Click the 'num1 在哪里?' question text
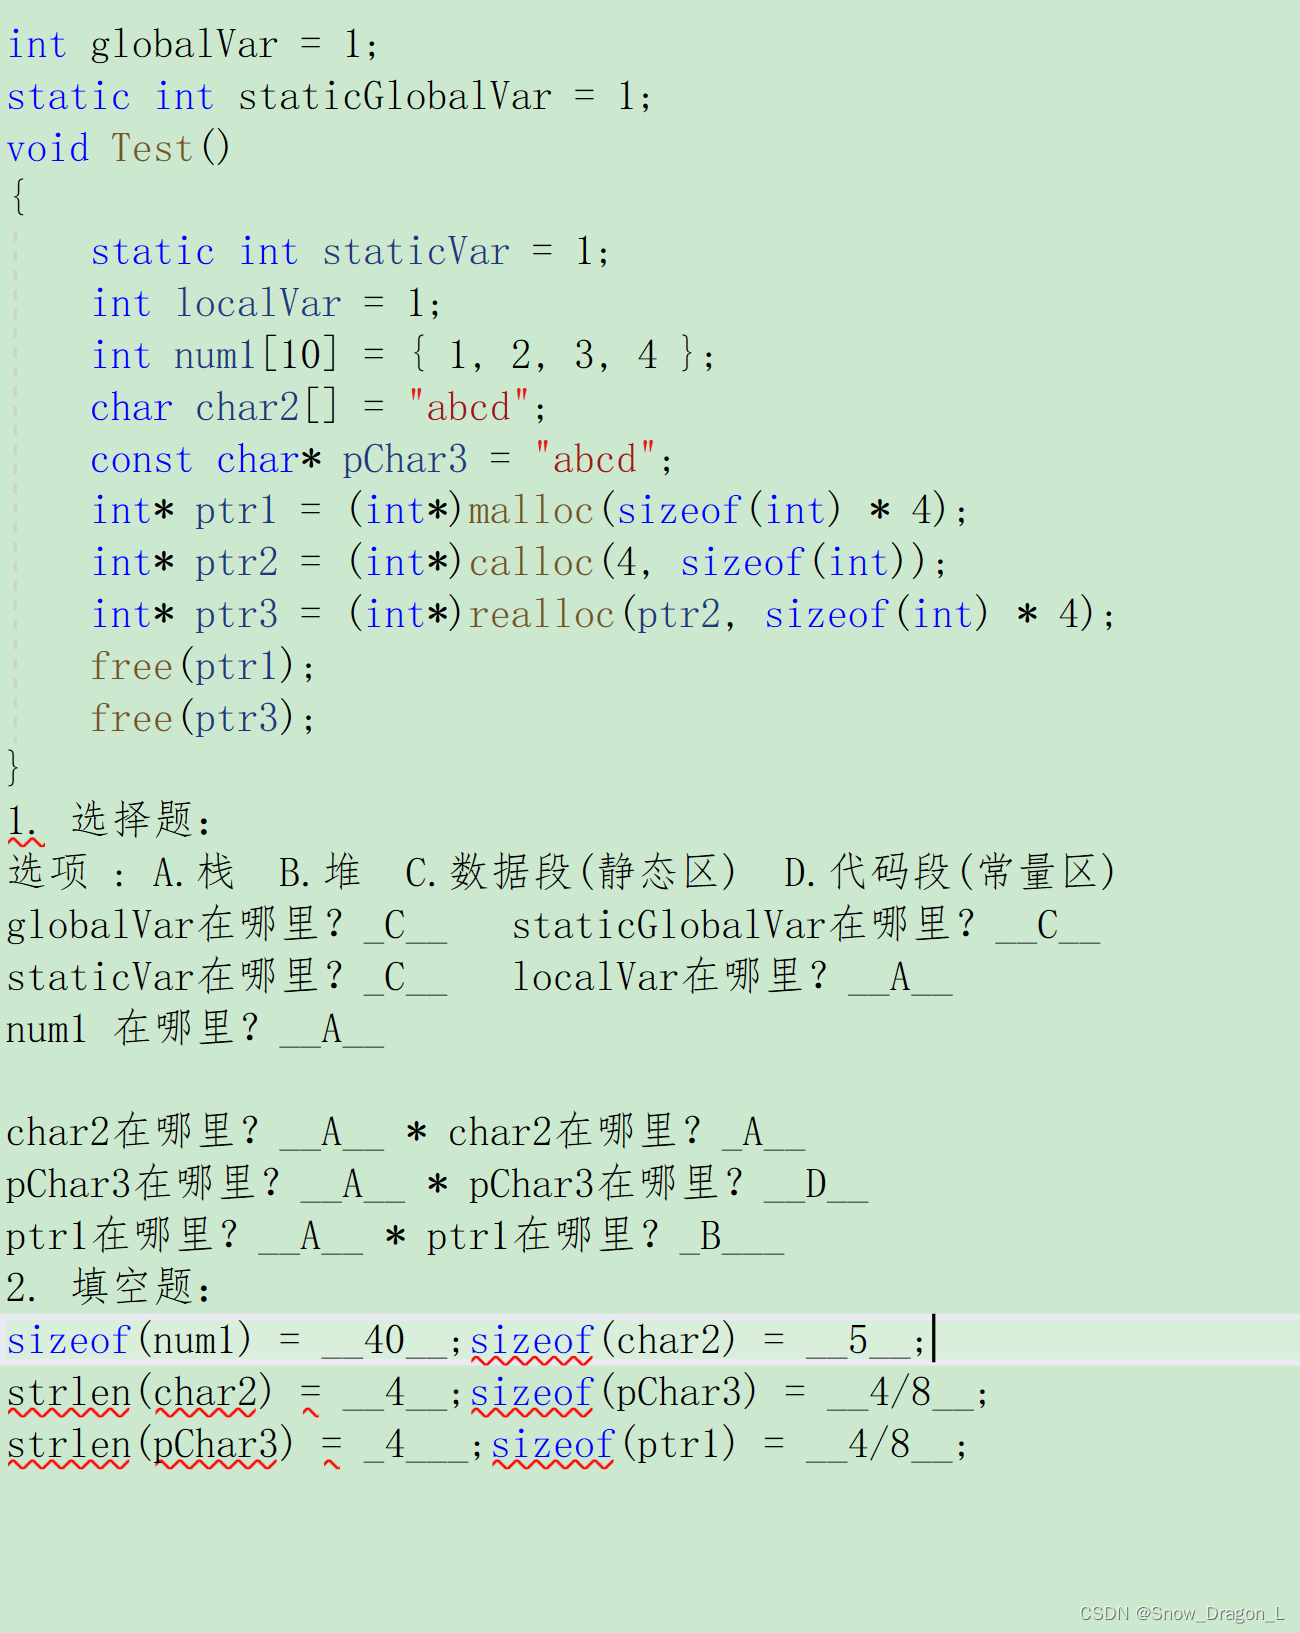1300x1633 pixels. 133,1029
